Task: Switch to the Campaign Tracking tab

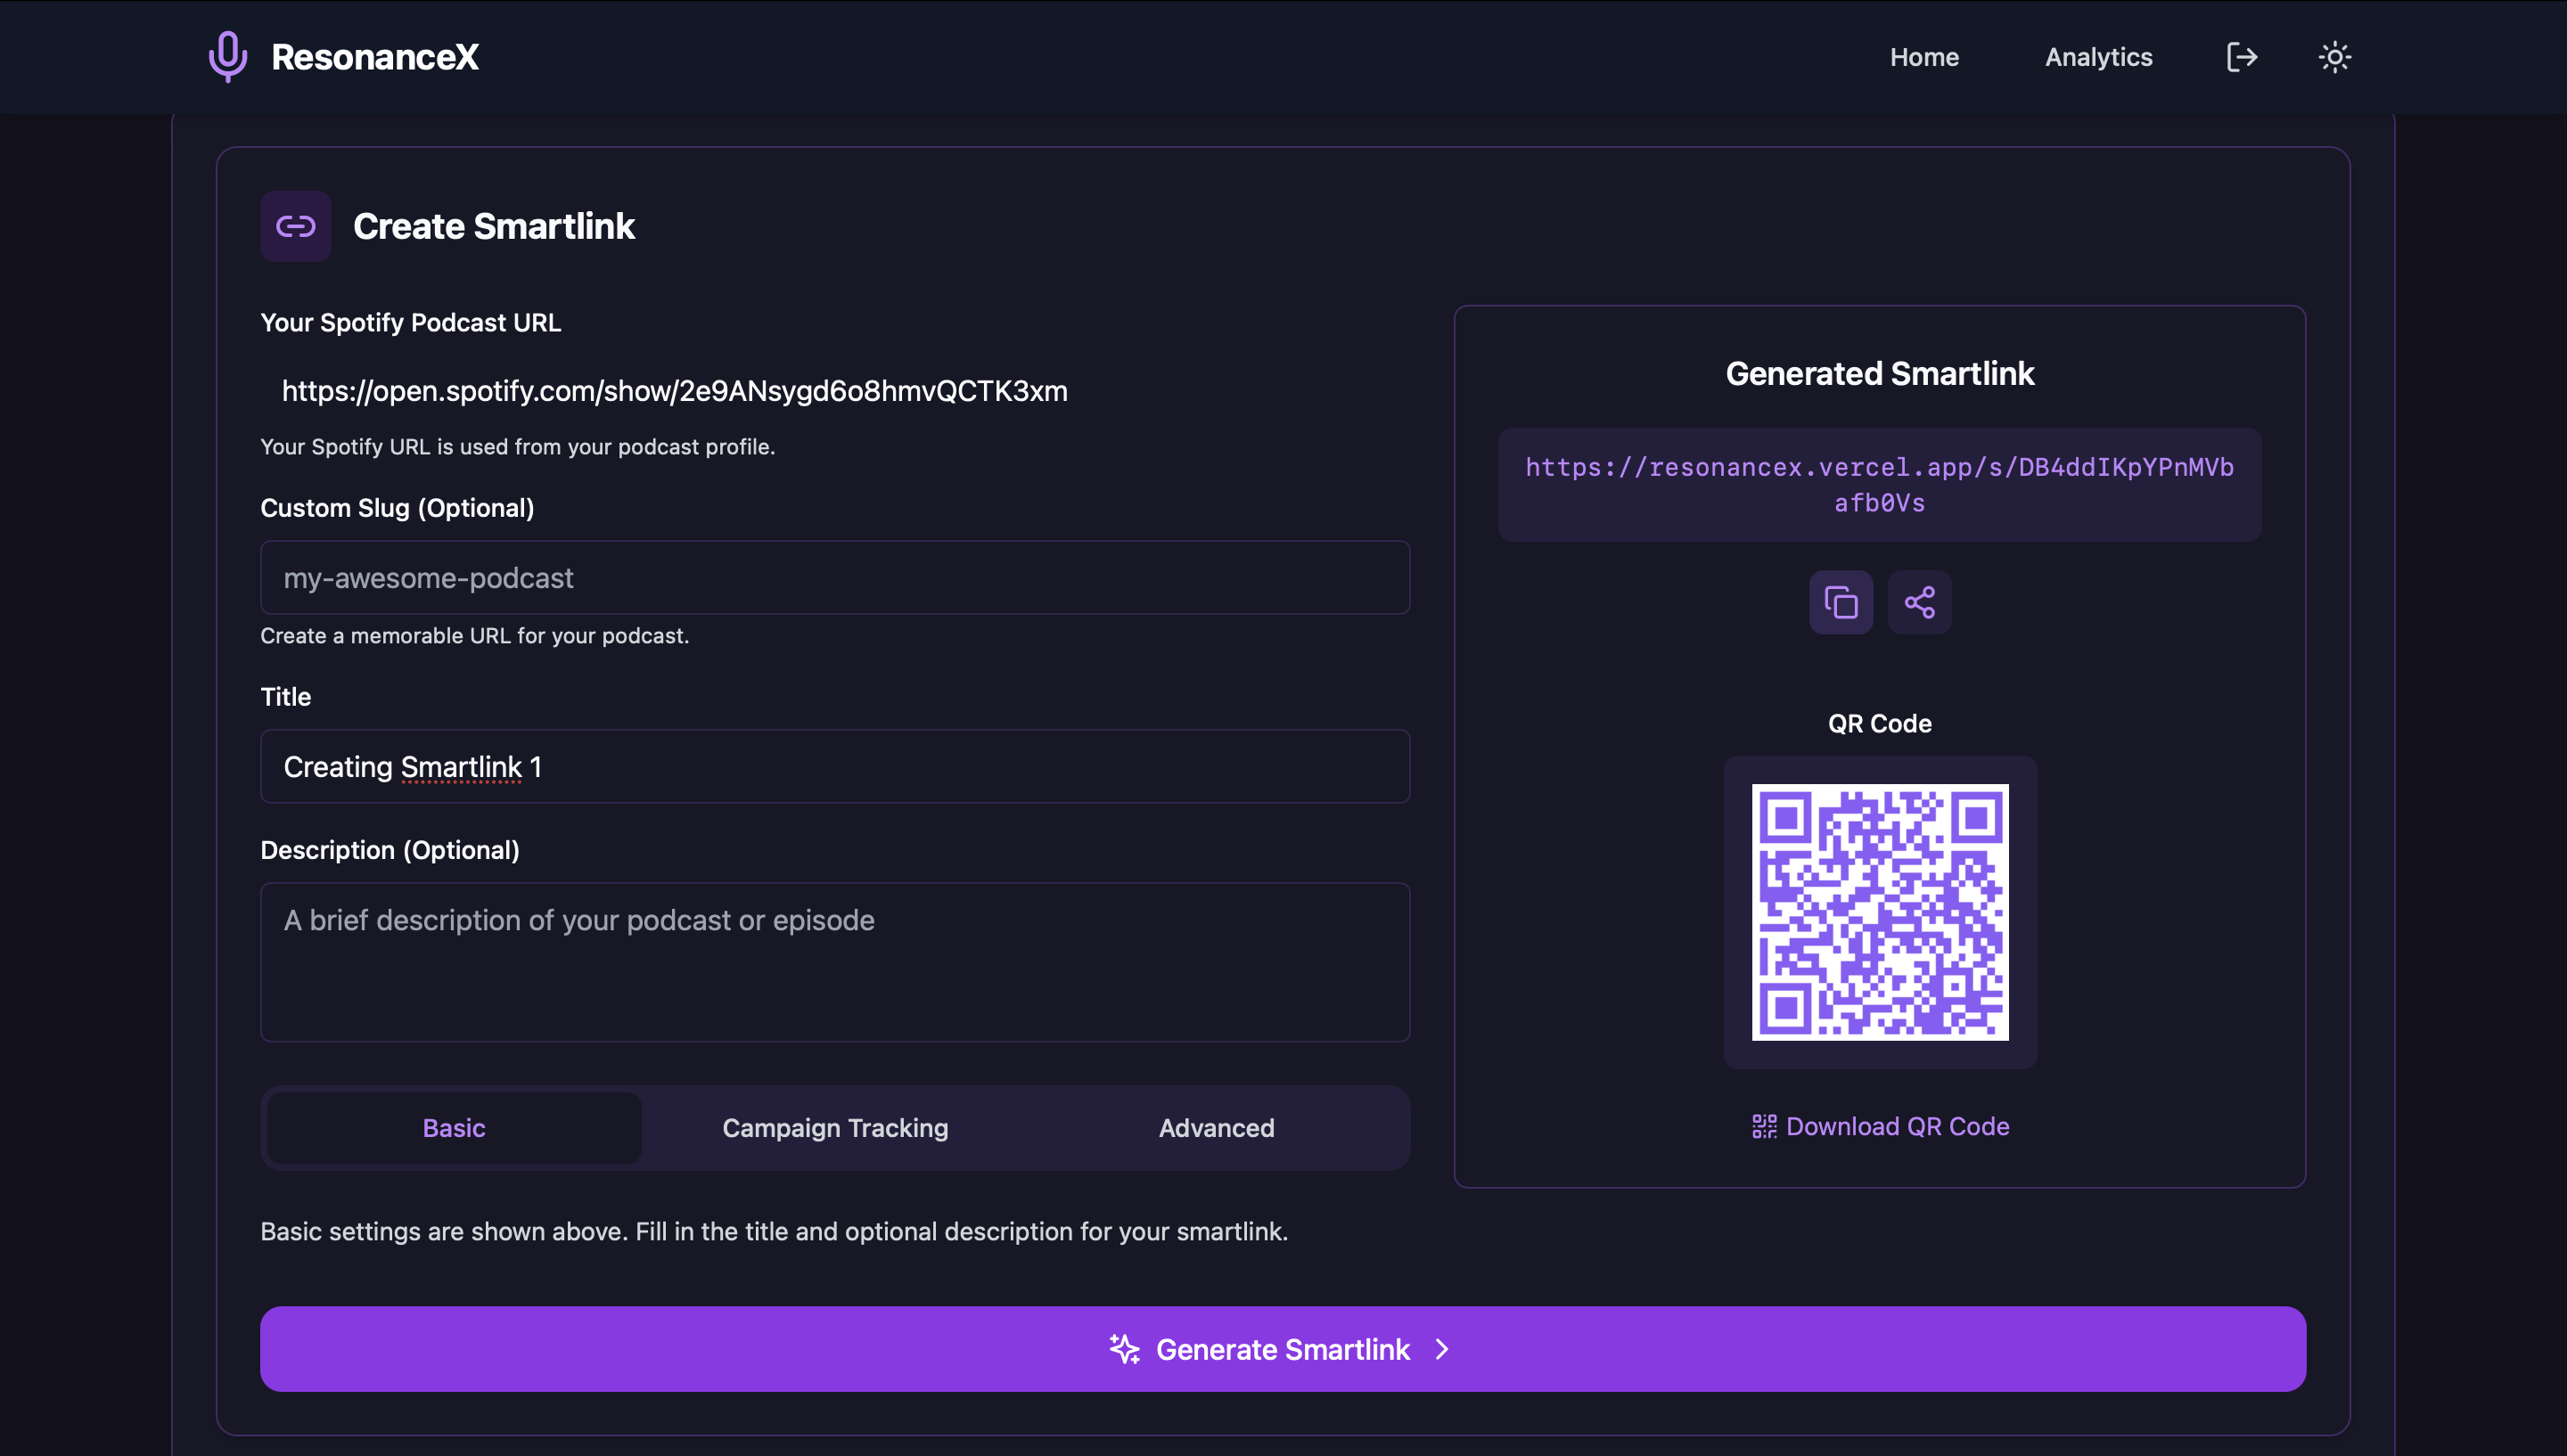Action: (835, 1128)
